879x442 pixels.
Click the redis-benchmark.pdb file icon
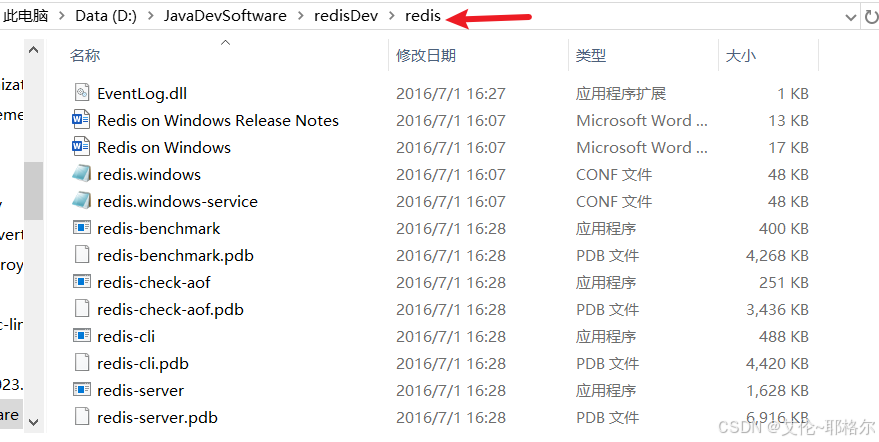point(82,255)
